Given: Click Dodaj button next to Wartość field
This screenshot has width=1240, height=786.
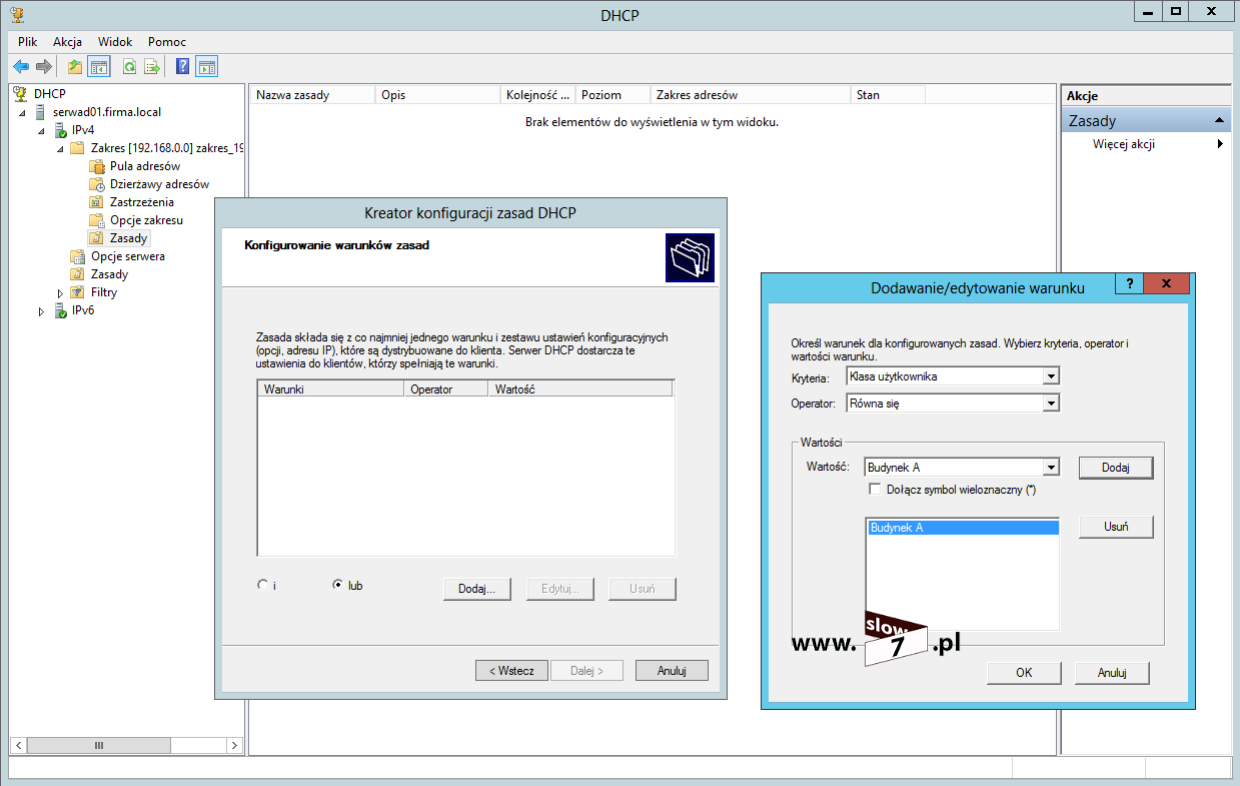Looking at the screenshot, I should point(1115,467).
